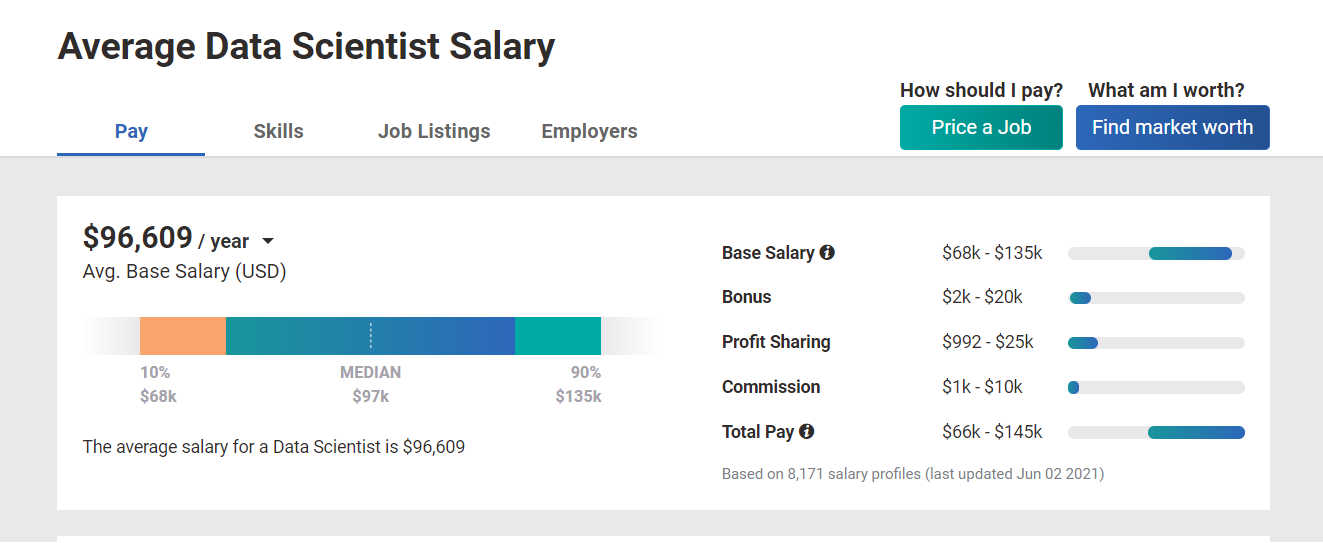
Task: Switch to the Skills tab
Action: click(278, 131)
